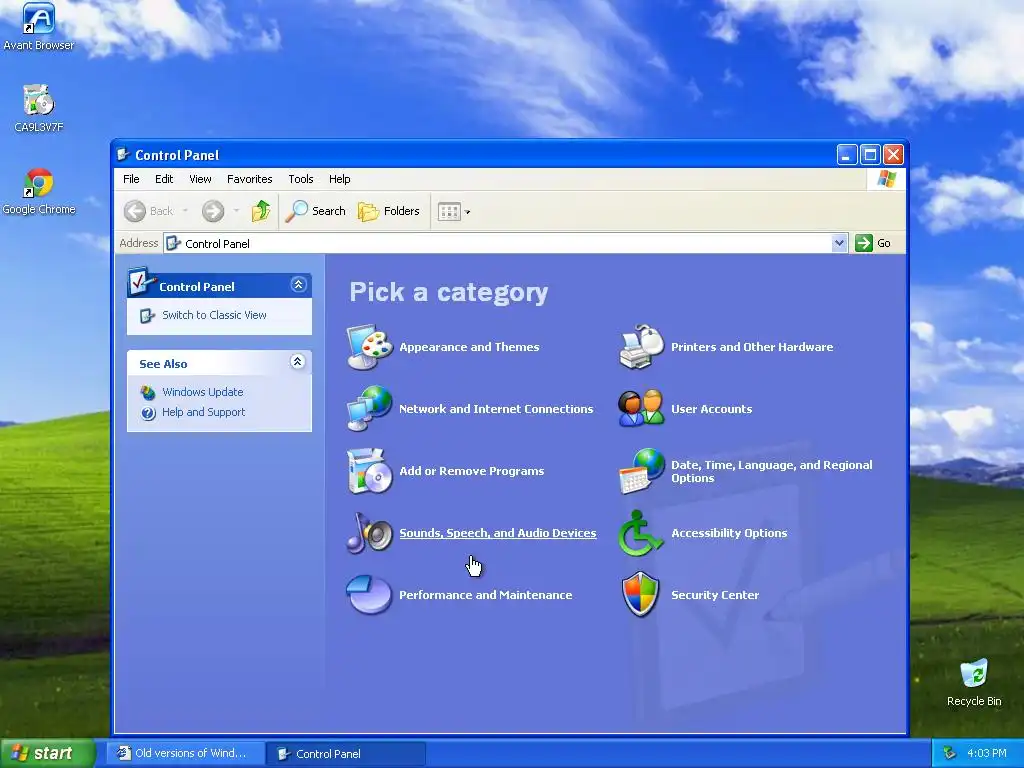Image resolution: width=1024 pixels, height=768 pixels.
Task: Open the Add or Remove Programs CD icon
Action: (370, 471)
